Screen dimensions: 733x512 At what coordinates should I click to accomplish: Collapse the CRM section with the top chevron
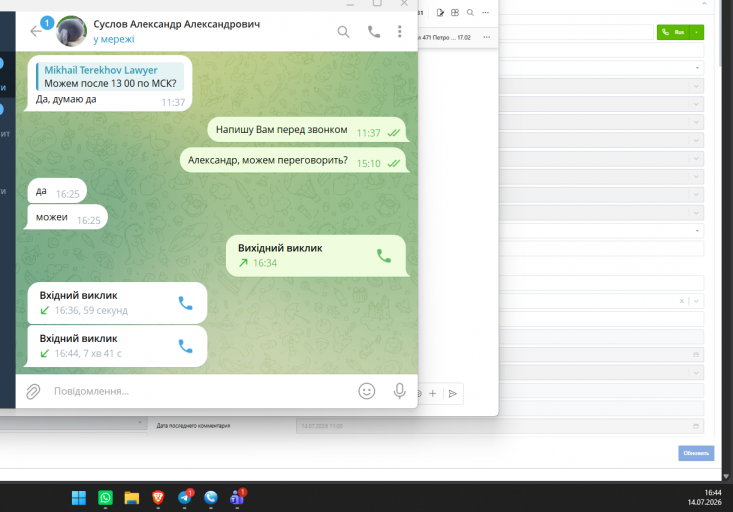click(704, 4)
